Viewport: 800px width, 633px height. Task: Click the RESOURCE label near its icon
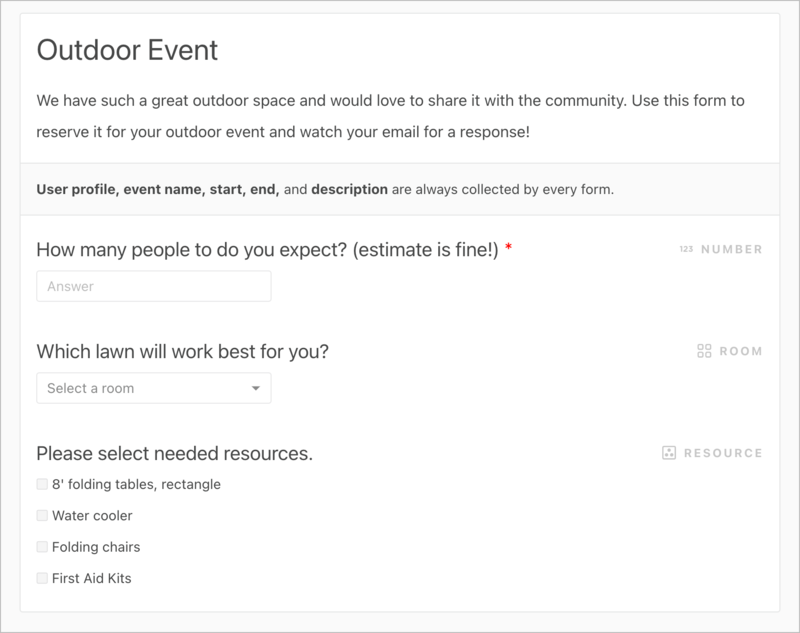pyautogui.click(x=722, y=452)
